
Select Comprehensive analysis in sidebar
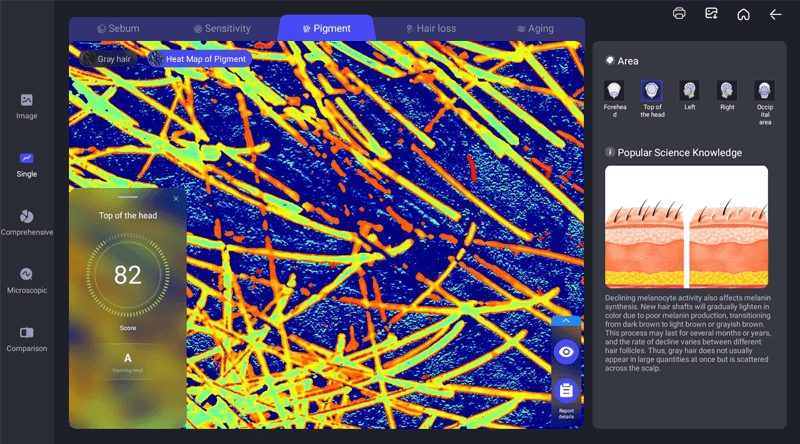(x=27, y=222)
